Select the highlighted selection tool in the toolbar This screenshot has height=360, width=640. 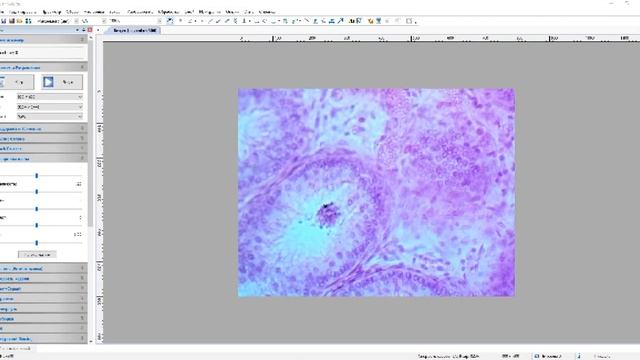coord(170,21)
